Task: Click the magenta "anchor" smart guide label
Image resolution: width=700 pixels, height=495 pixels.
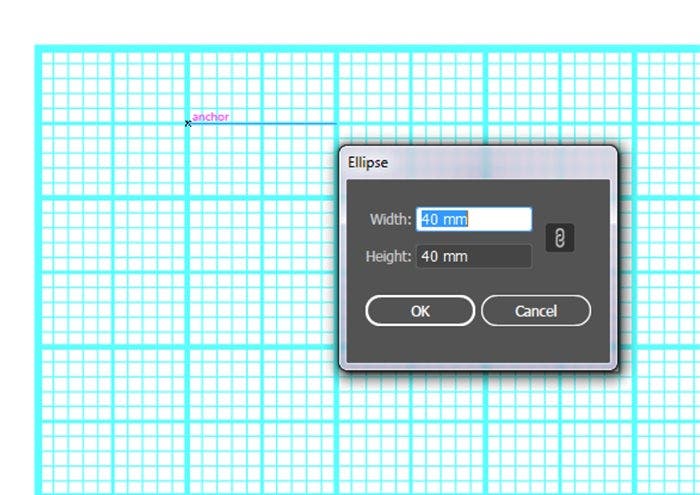Action: coord(211,117)
